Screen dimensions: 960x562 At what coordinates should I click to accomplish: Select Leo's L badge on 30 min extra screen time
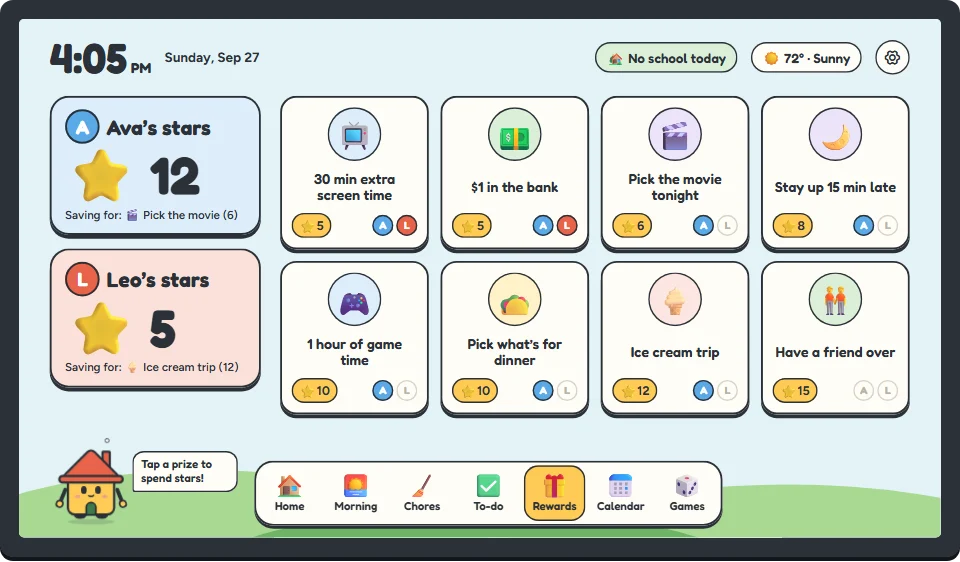[407, 226]
